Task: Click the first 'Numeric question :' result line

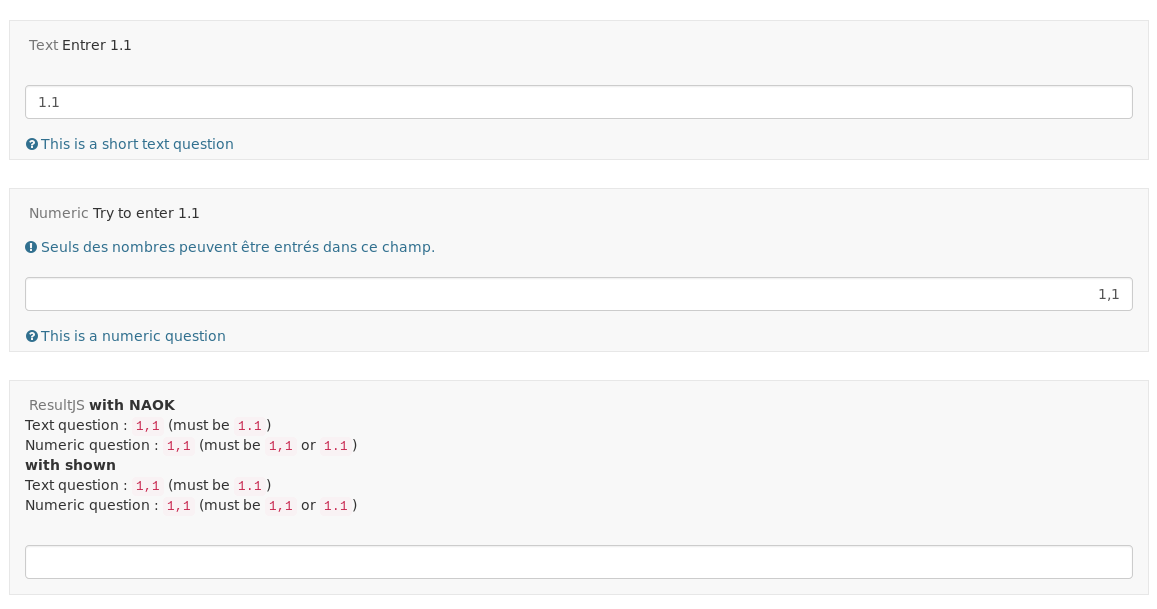Action: (91, 445)
